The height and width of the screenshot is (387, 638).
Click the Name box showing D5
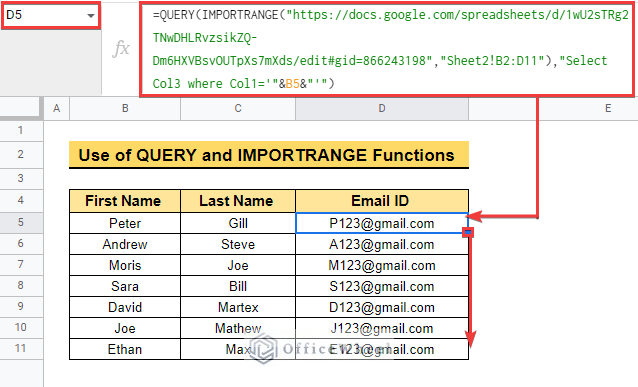click(x=51, y=15)
